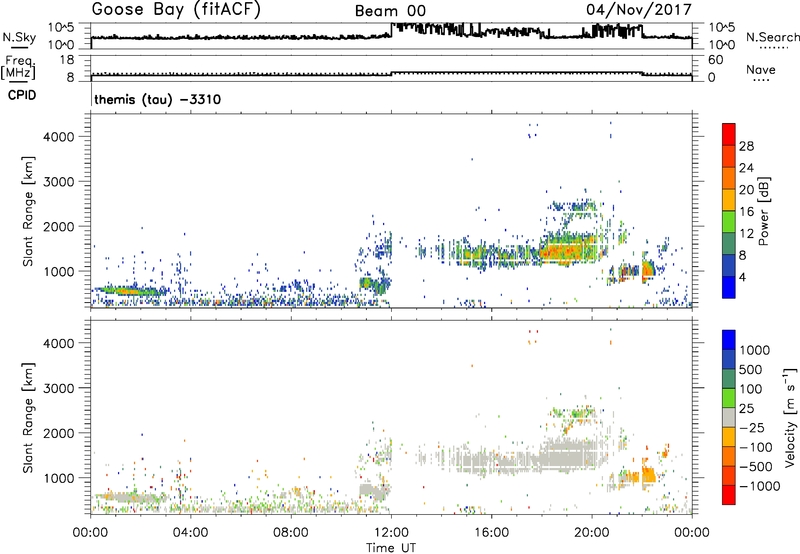Click the gray segment of the Velocity color bar
This screenshot has width=800, height=554.
pyautogui.click(x=729, y=418)
